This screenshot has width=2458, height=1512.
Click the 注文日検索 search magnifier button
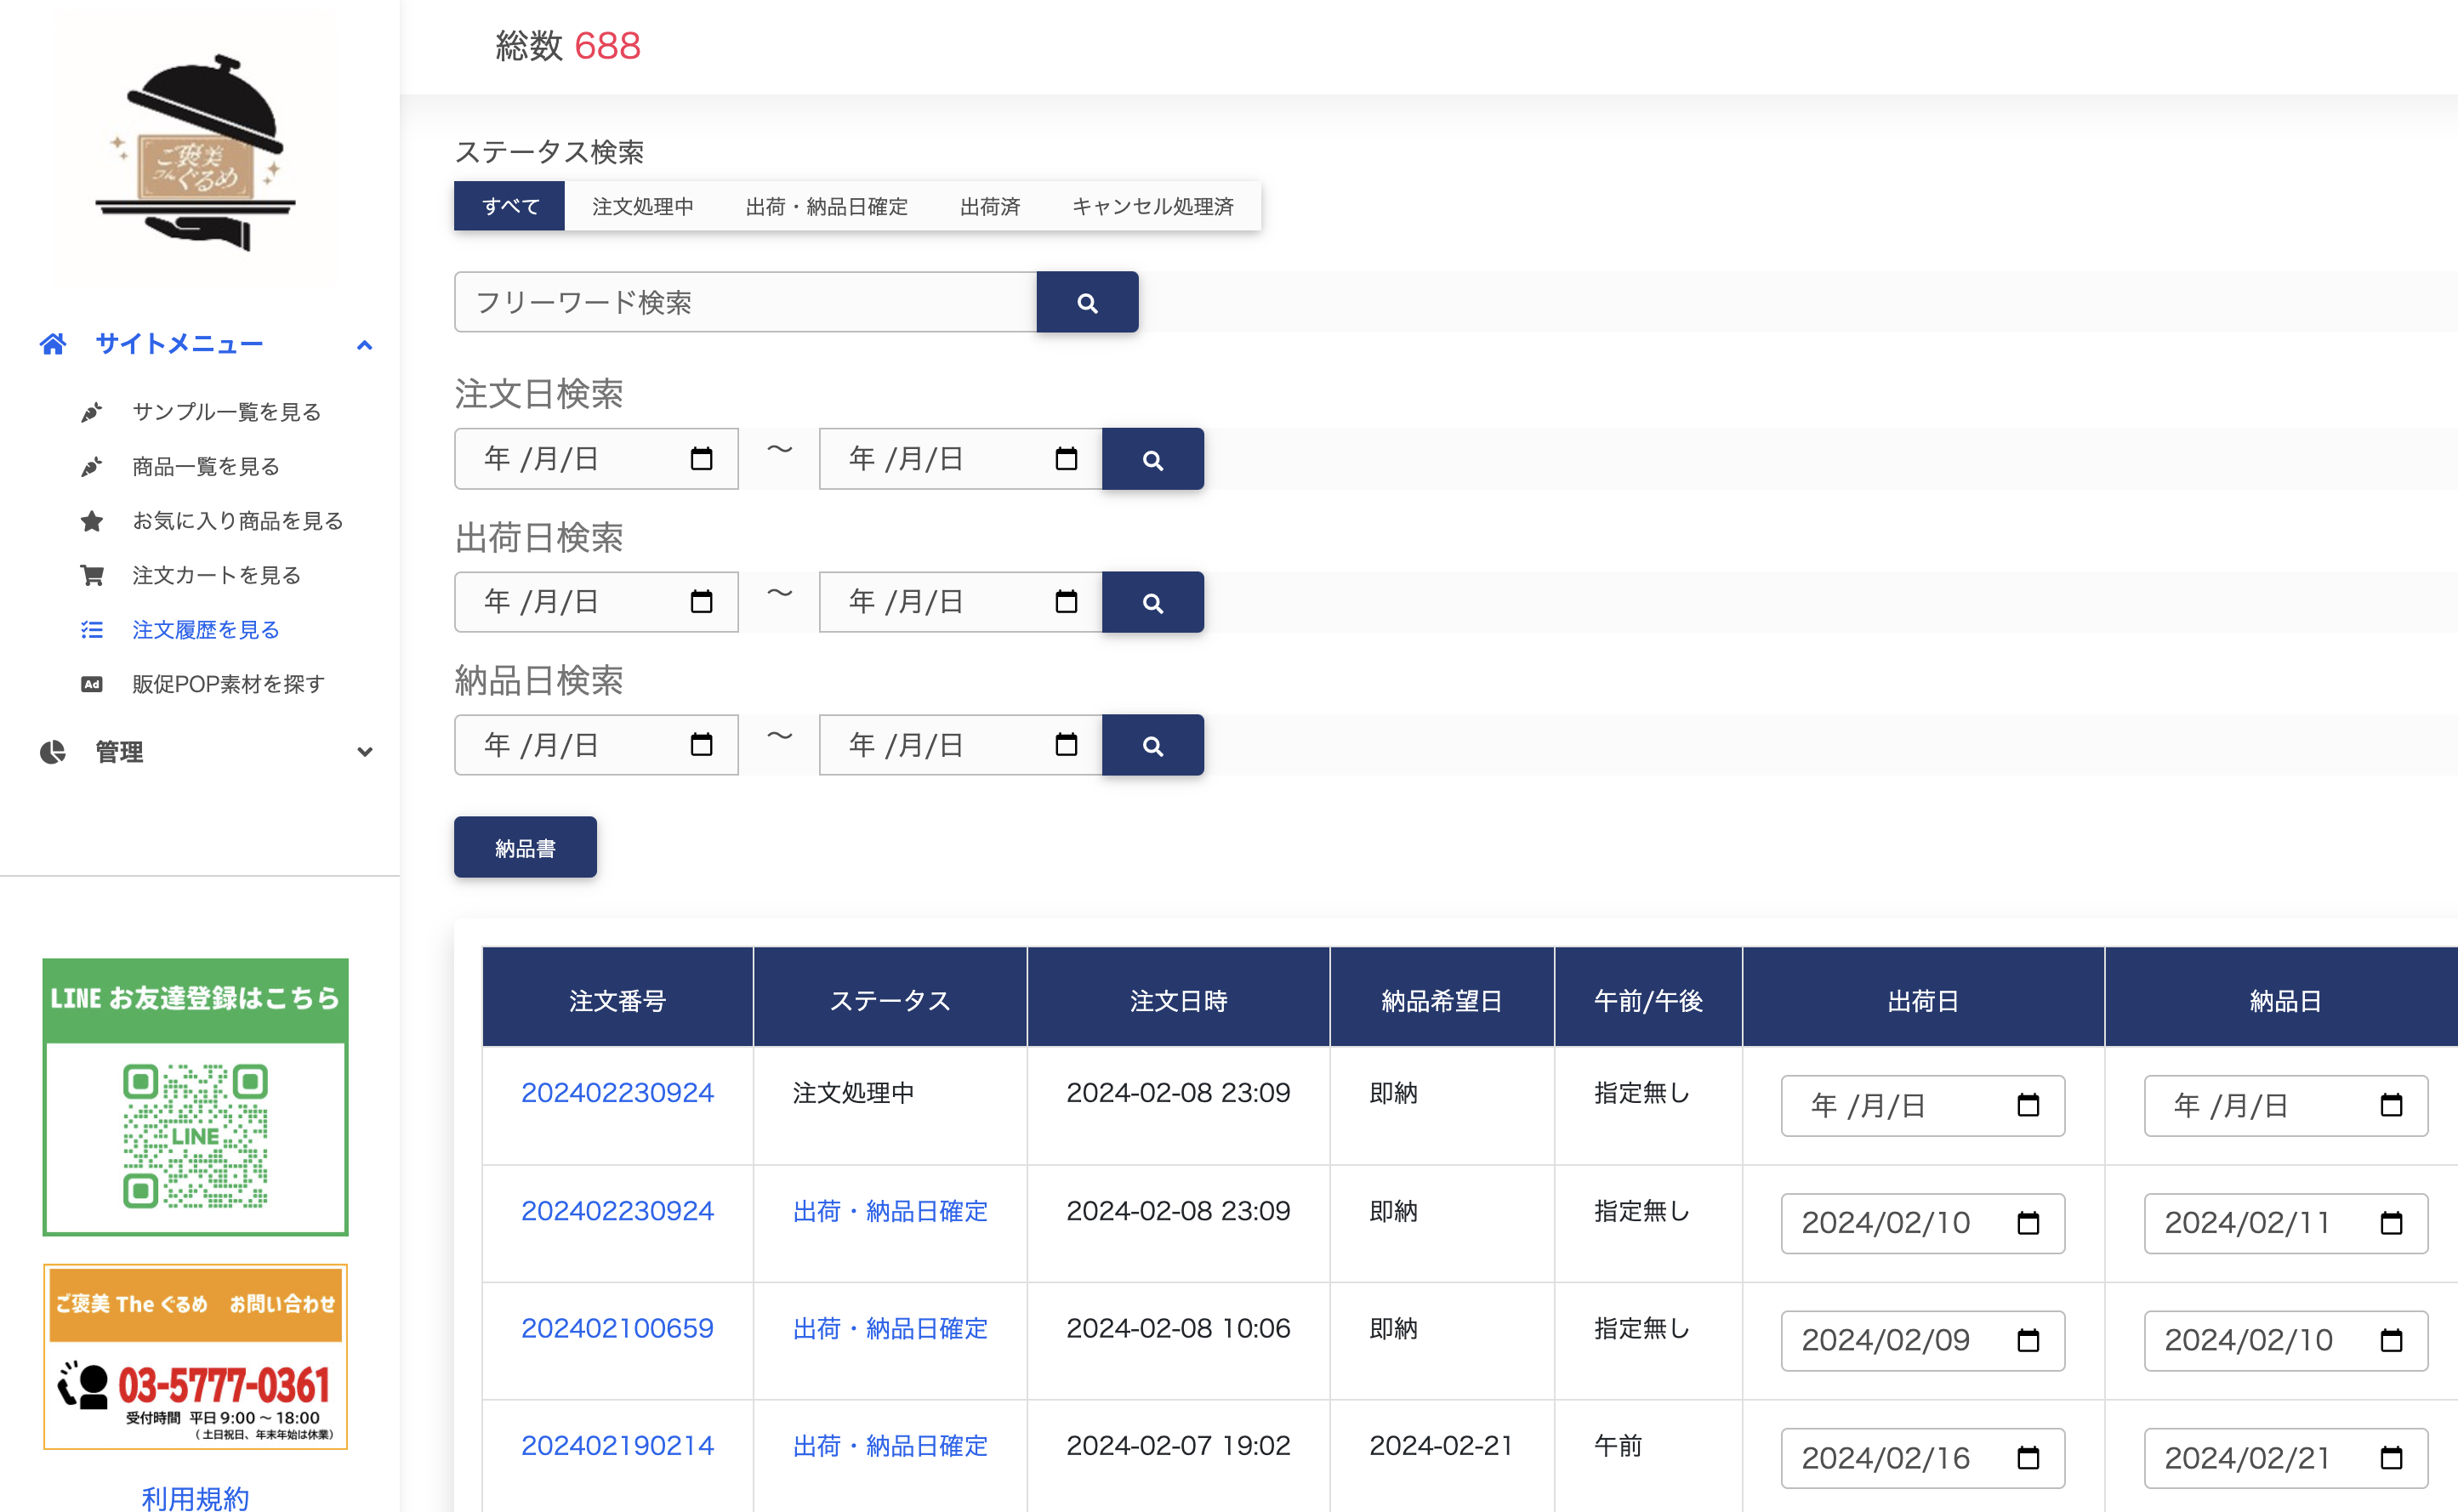pos(1152,459)
